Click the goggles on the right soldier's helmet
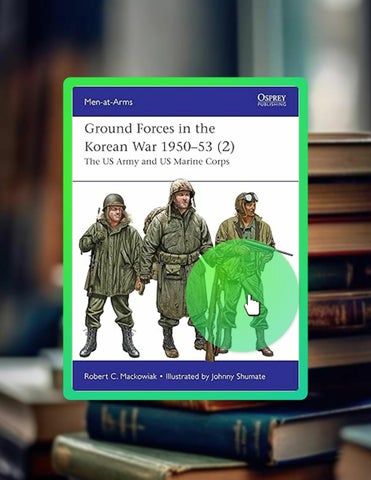The width and height of the screenshot is (371, 480). 250,198
